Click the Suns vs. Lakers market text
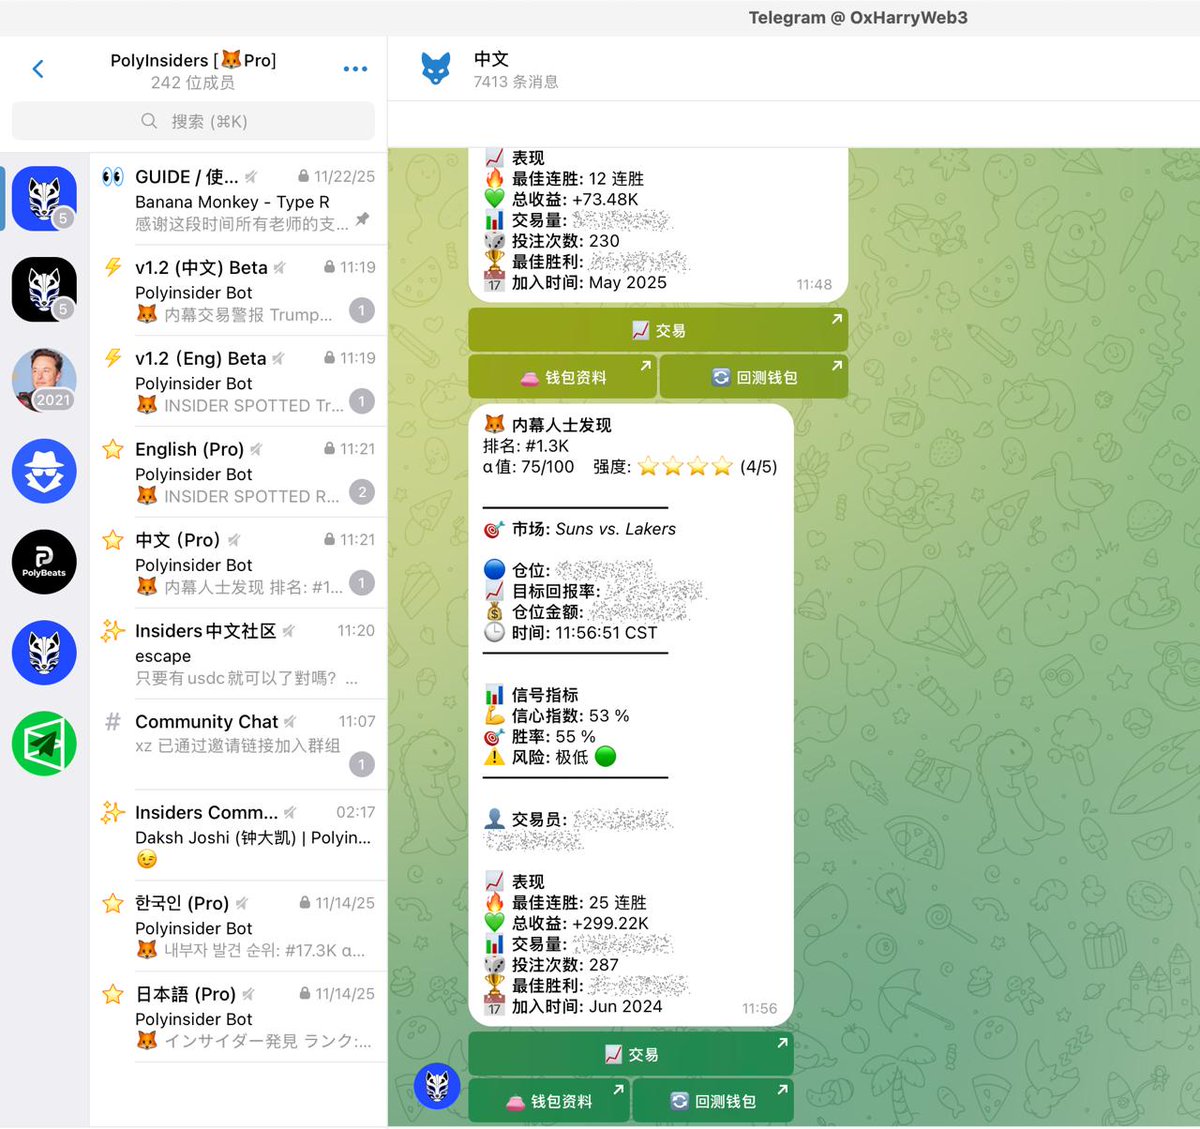The image size is (1200, 1129). pyautogui.click(x=615, y=529)
